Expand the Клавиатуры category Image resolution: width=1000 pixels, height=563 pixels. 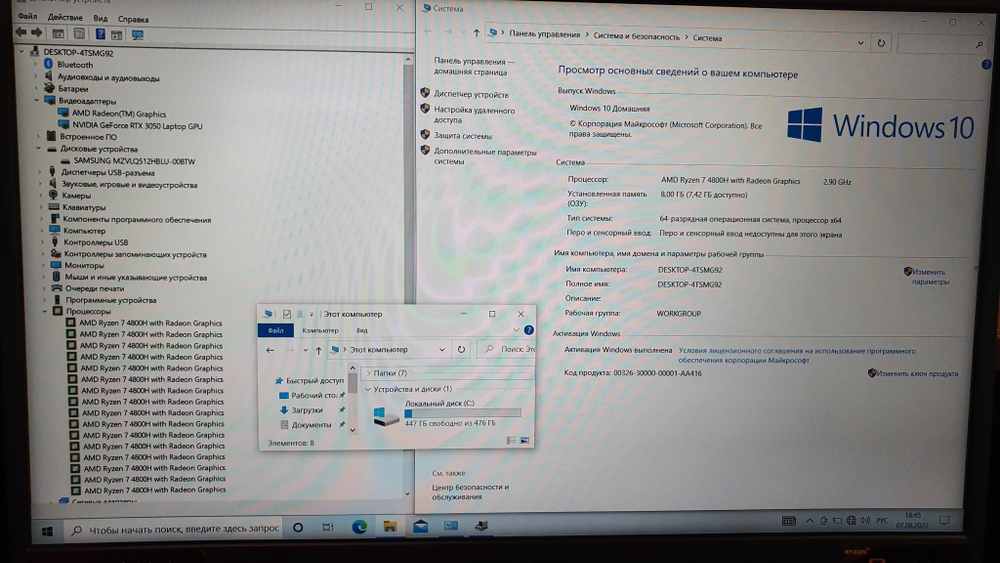pos(41,207)
